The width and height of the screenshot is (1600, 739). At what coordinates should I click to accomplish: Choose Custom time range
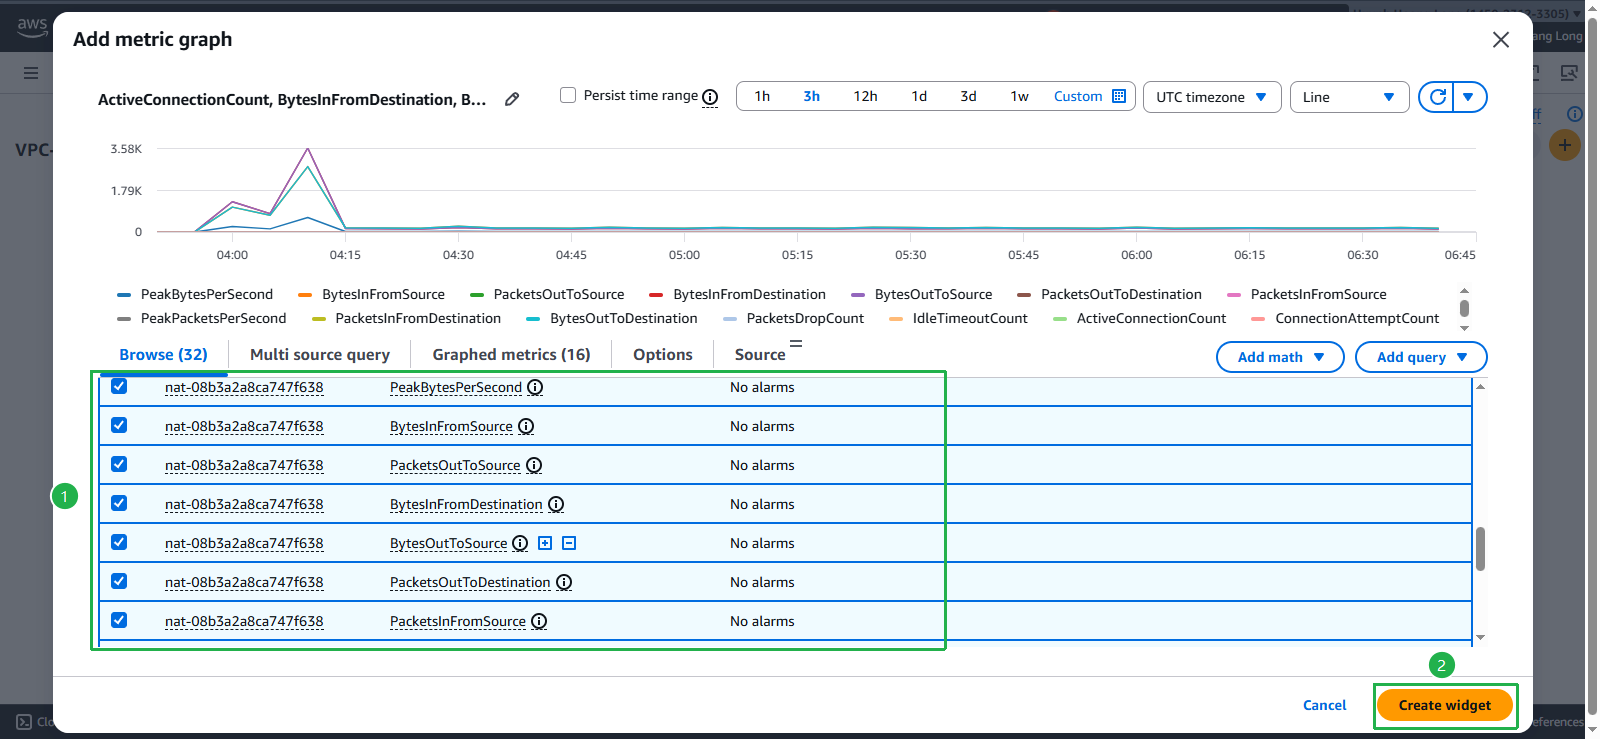1078,96
